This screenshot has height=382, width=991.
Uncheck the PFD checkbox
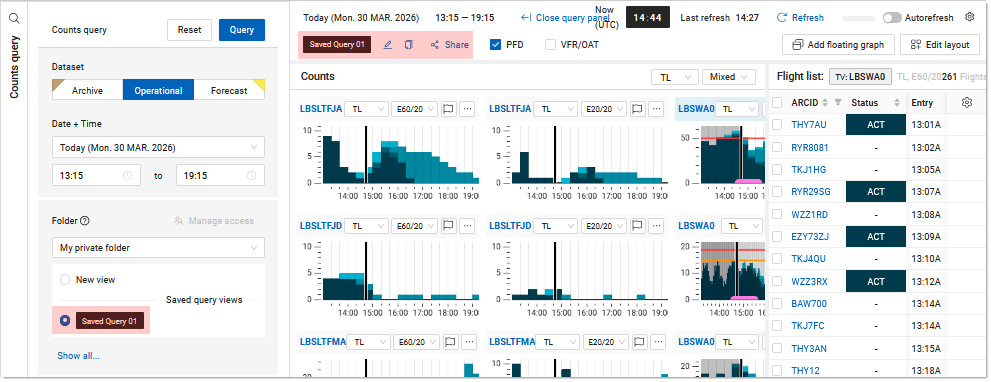tap(496, 45)
